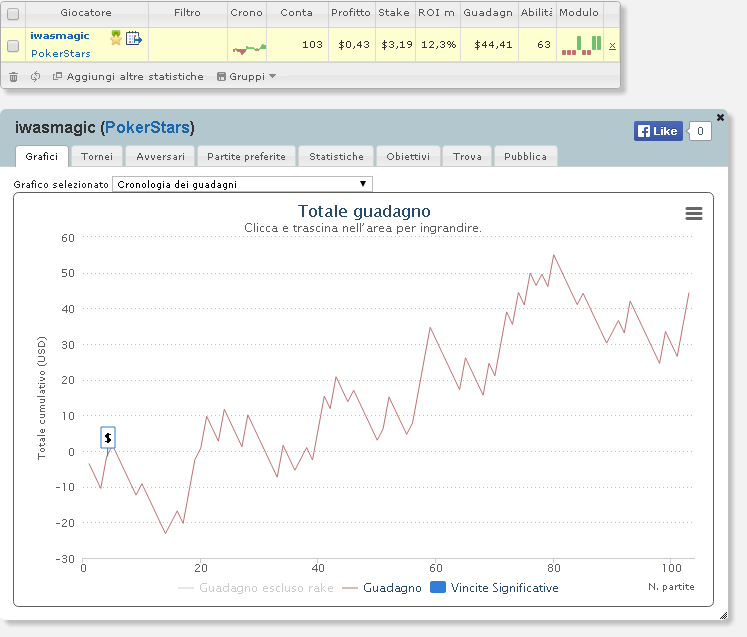Open the chart hamburger menu icon
The width and height of the screenshot is (747, 637).
pyautogui.click(x=694, y=213)
